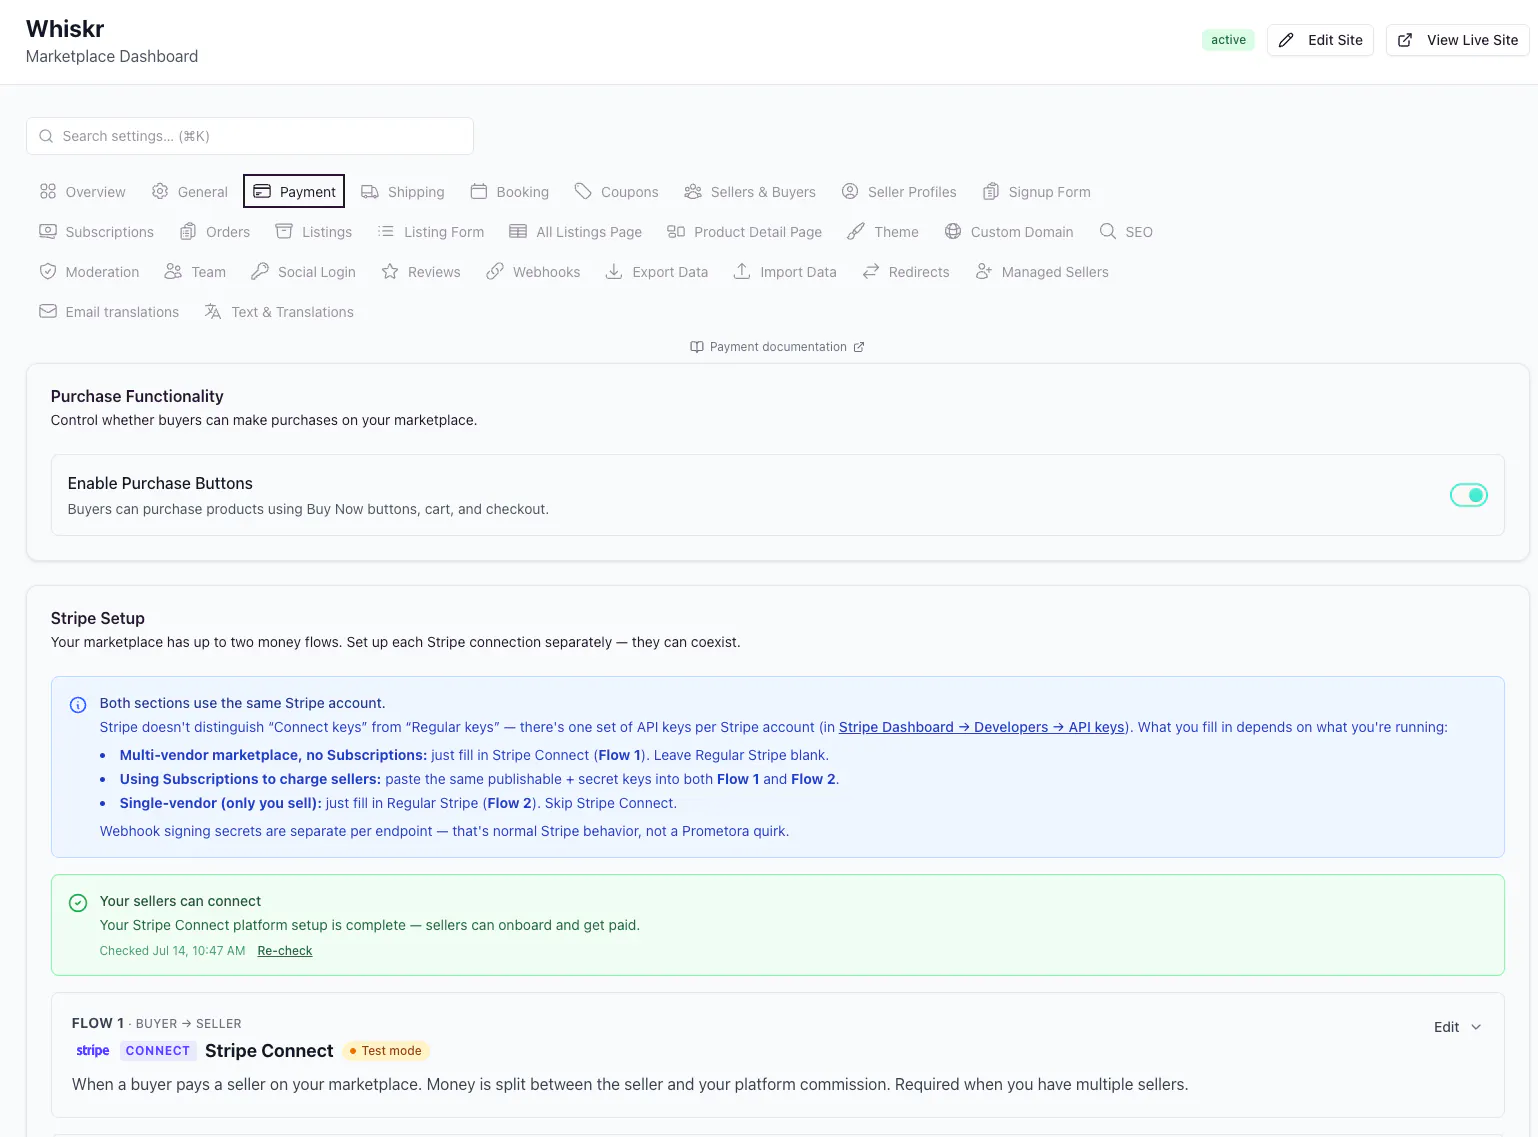The image size is (1538, 1137).
Task: Open the Webhooks tab label
Action: [546, 272]
